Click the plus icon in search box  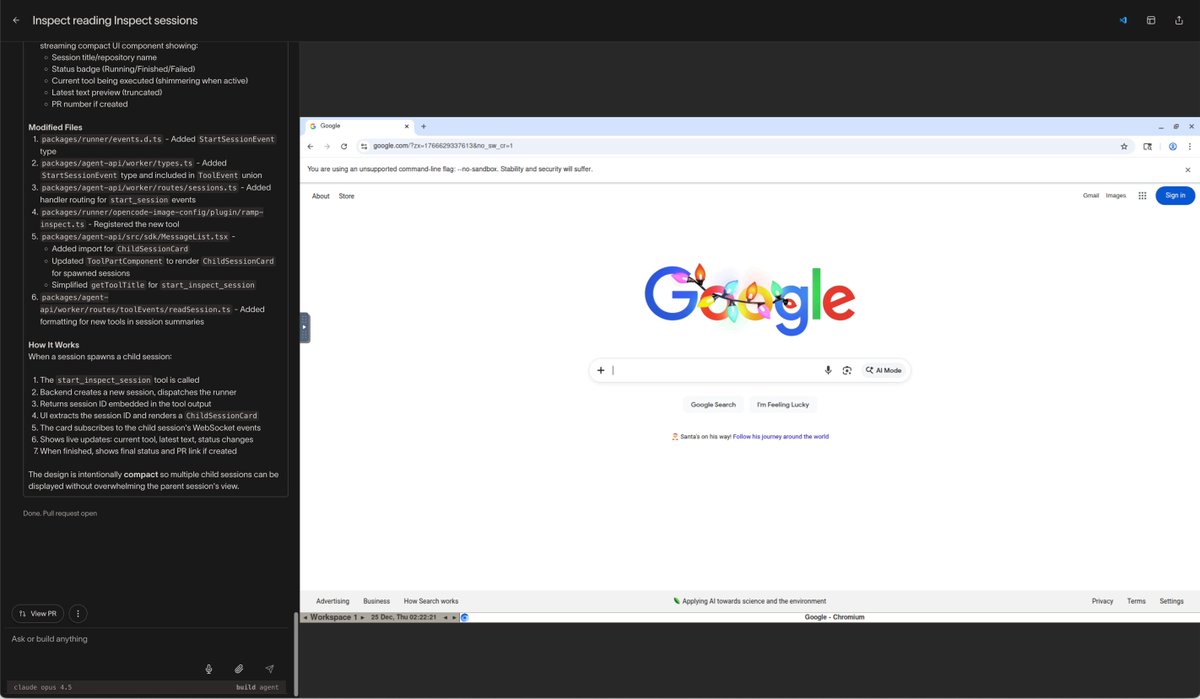click(x=601, y=370)
